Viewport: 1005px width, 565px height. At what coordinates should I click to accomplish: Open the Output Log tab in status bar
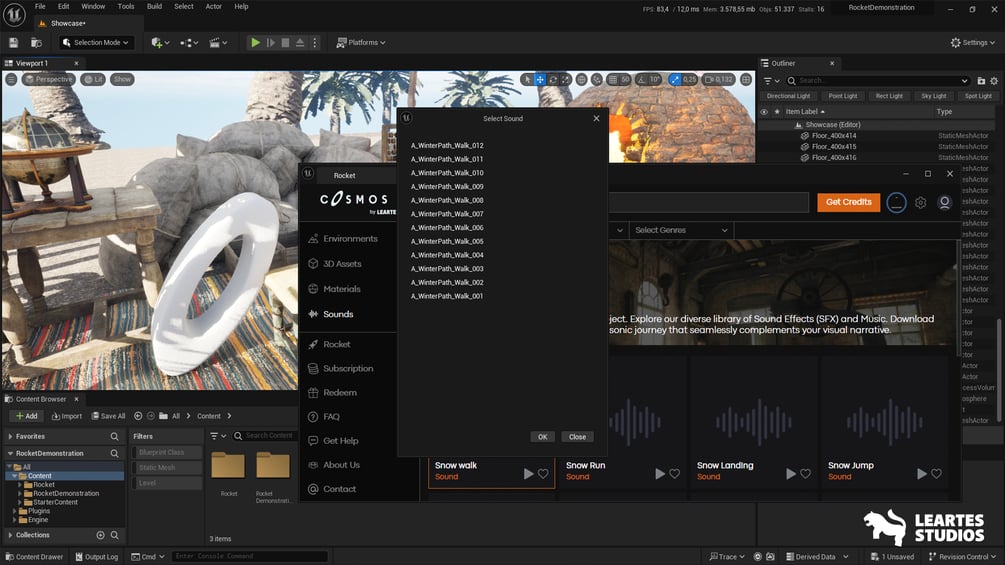coord(96,557)
